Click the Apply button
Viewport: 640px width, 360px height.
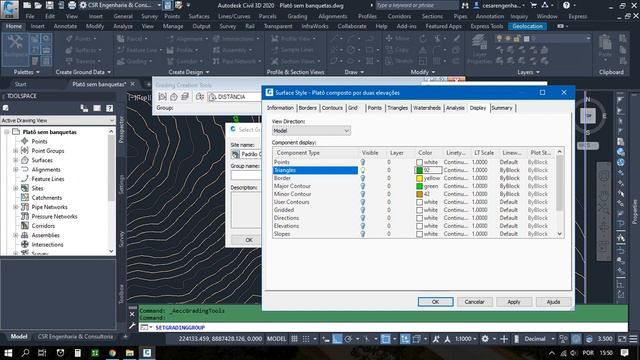(x=514, y=302)
